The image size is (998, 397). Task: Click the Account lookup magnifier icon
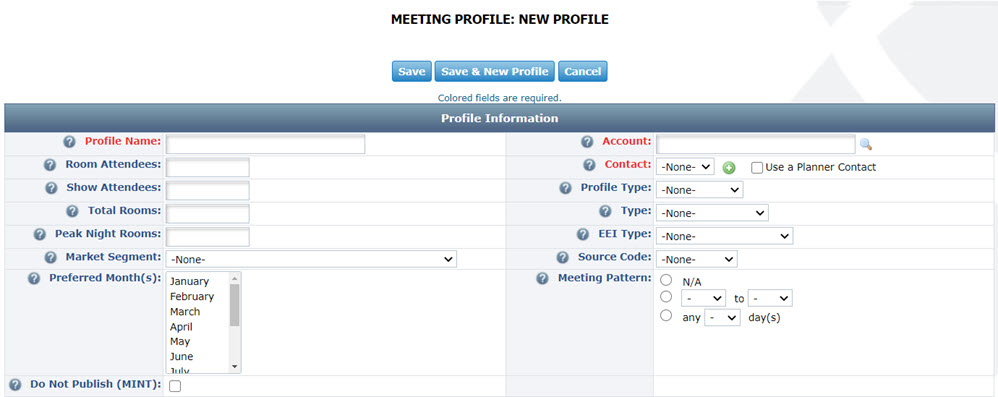pyautogui.click(x=866, y=144)
